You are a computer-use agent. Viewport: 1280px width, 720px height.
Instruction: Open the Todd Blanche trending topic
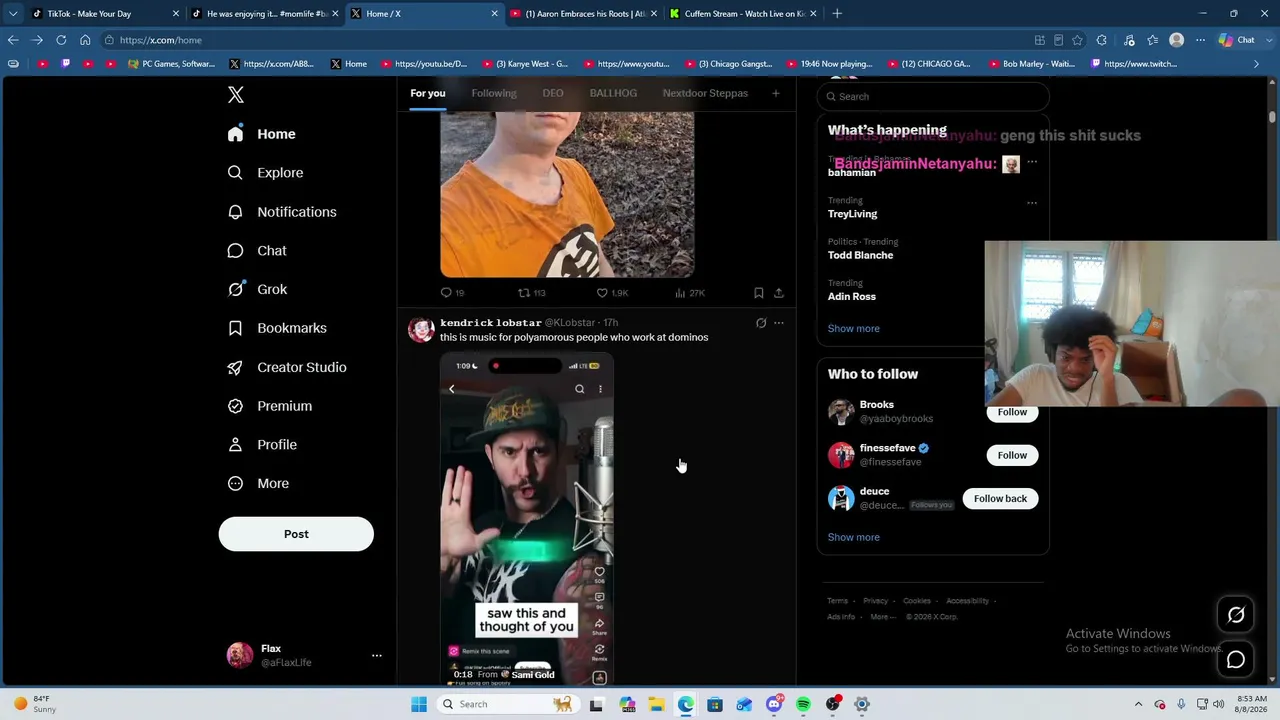(860, 256)
